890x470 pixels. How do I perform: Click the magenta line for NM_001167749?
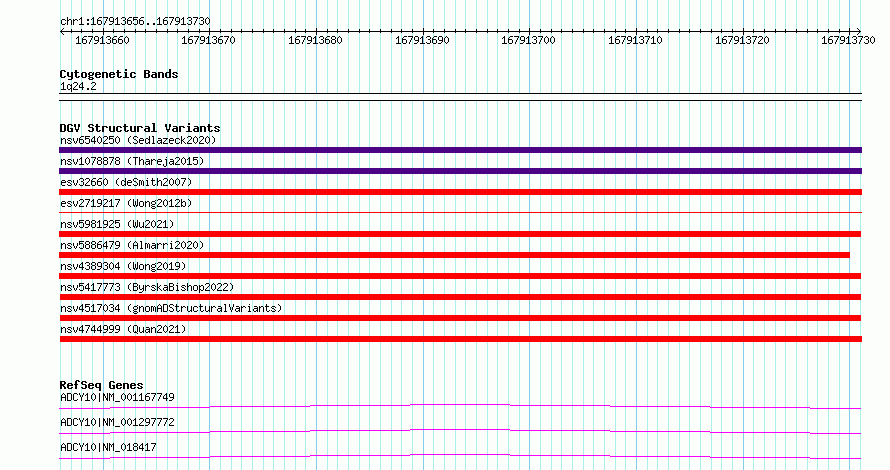pos(460,406)
